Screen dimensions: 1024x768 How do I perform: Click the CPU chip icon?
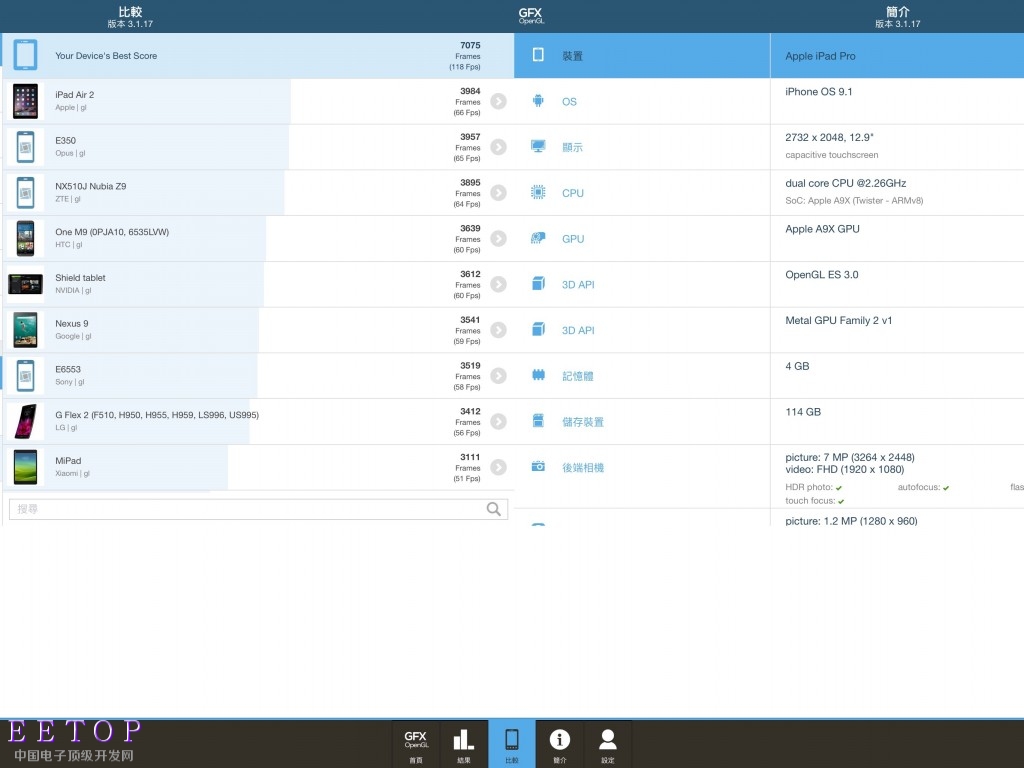538,193
